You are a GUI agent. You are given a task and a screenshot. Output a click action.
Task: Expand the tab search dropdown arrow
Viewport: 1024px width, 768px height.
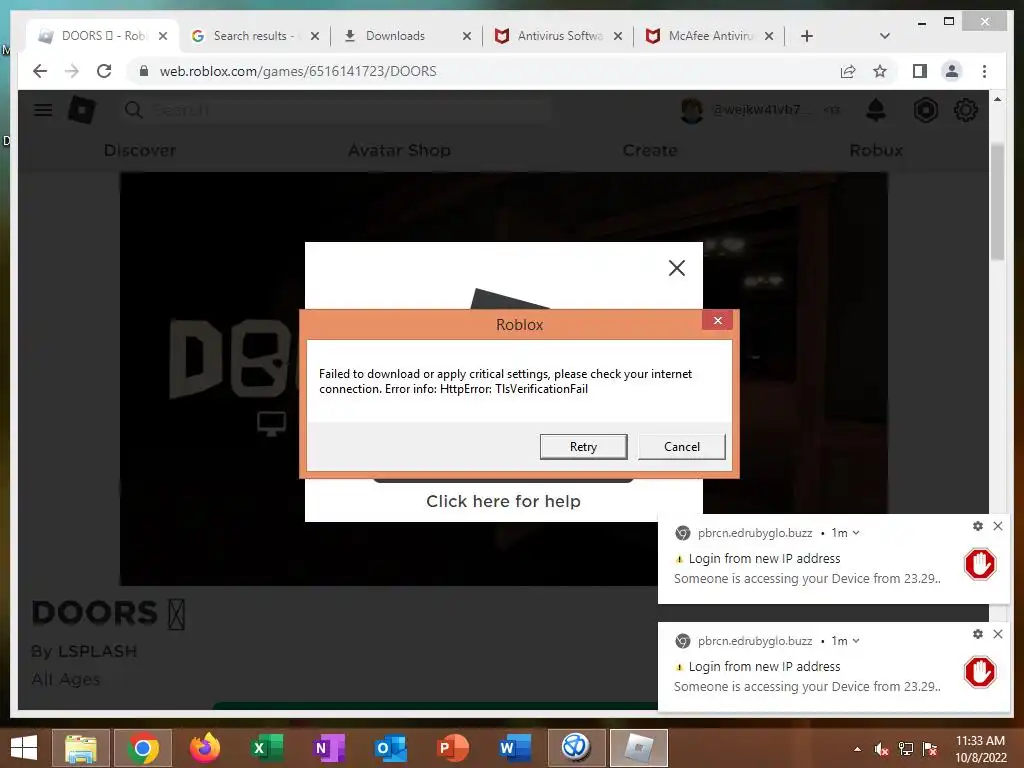click(885, 36)
